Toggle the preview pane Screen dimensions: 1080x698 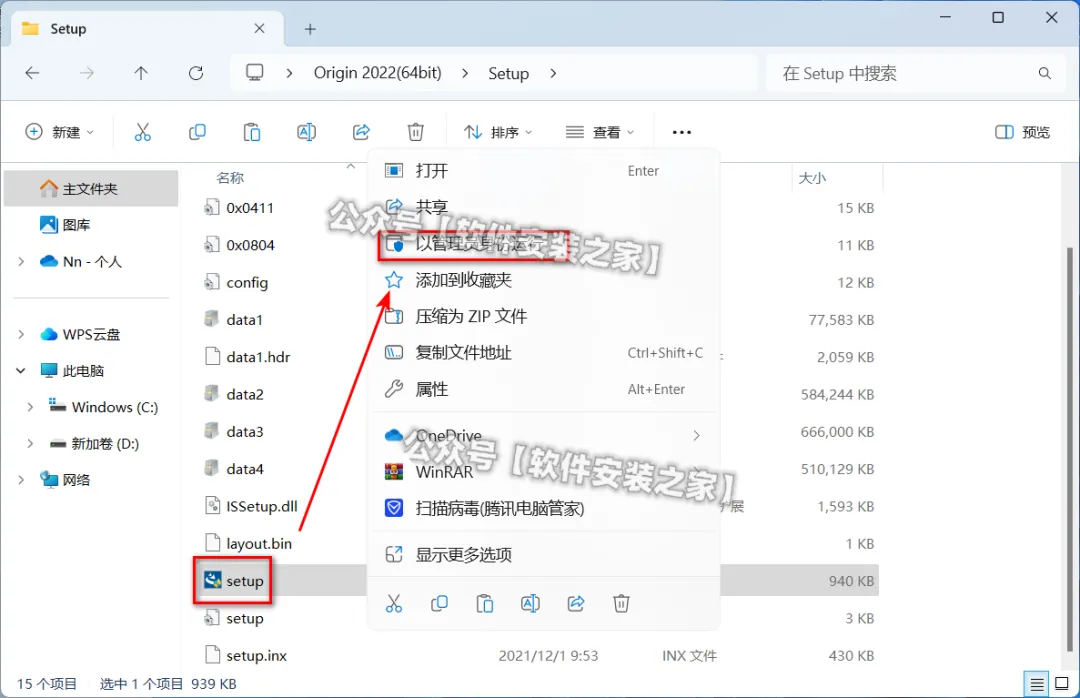tap(1023, 132)
